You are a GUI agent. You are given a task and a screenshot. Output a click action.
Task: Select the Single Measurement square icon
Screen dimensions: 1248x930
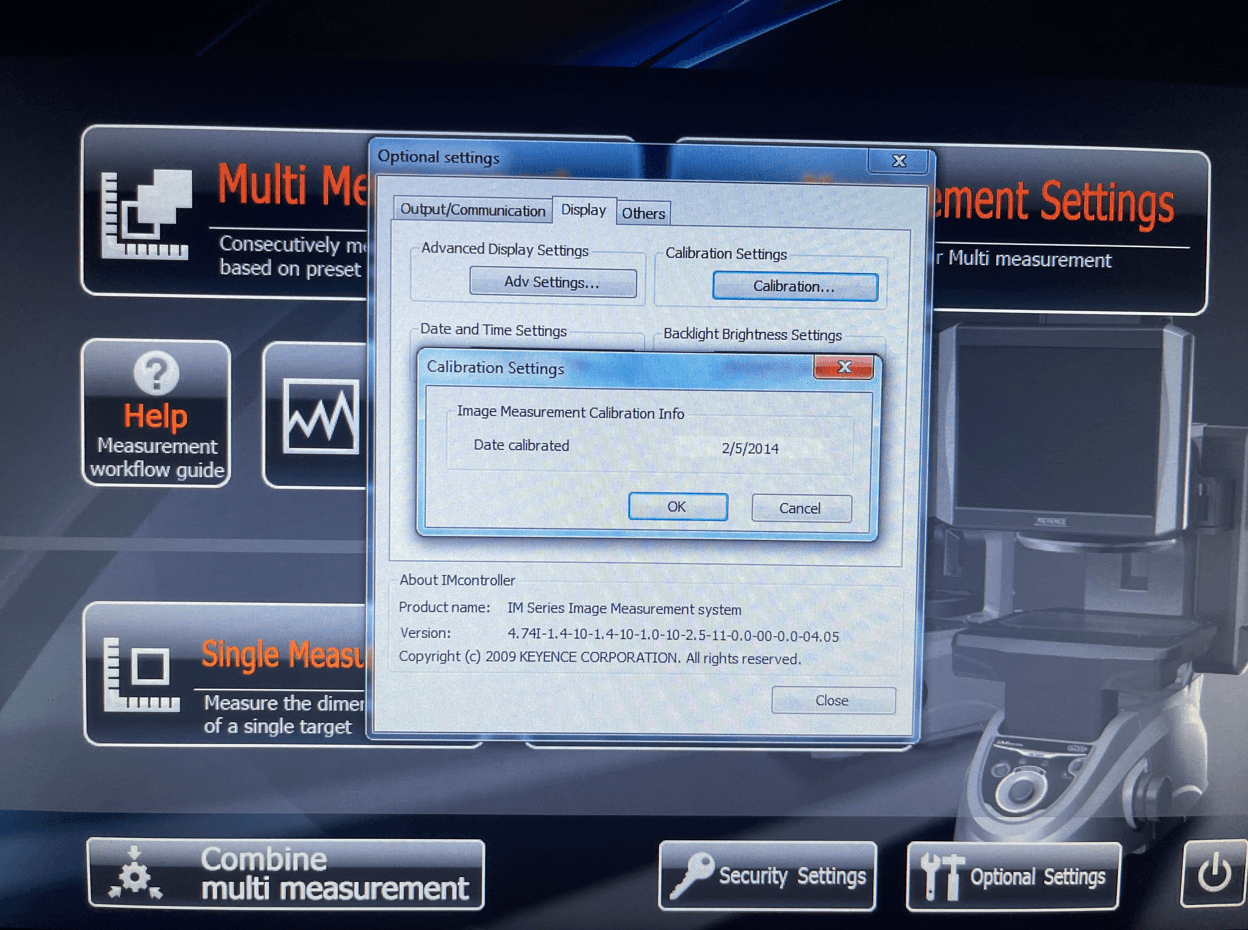pyautogui.click(x=144, y=673)
